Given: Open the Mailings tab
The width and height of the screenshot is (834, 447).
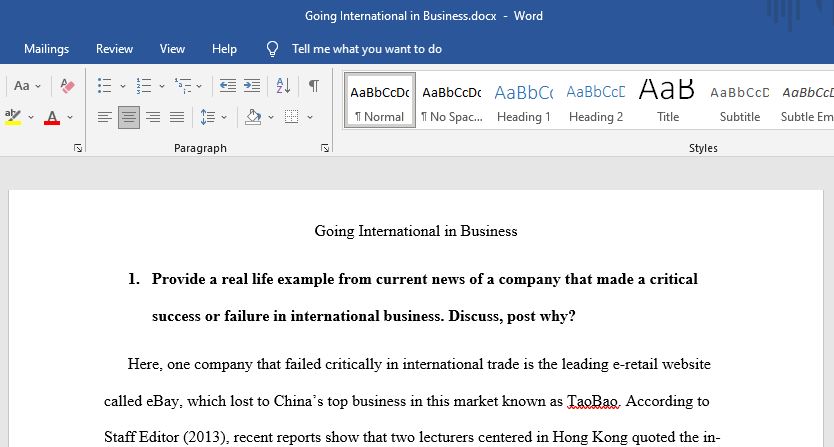Looking at the screenshot, I should point(47,49).
